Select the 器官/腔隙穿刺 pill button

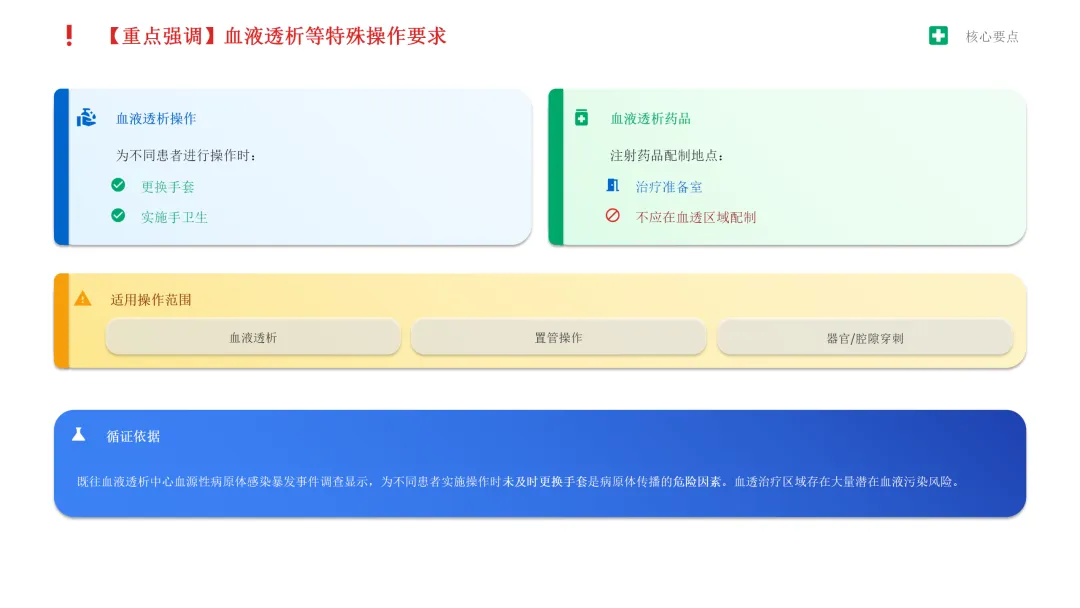pos(864,337)
